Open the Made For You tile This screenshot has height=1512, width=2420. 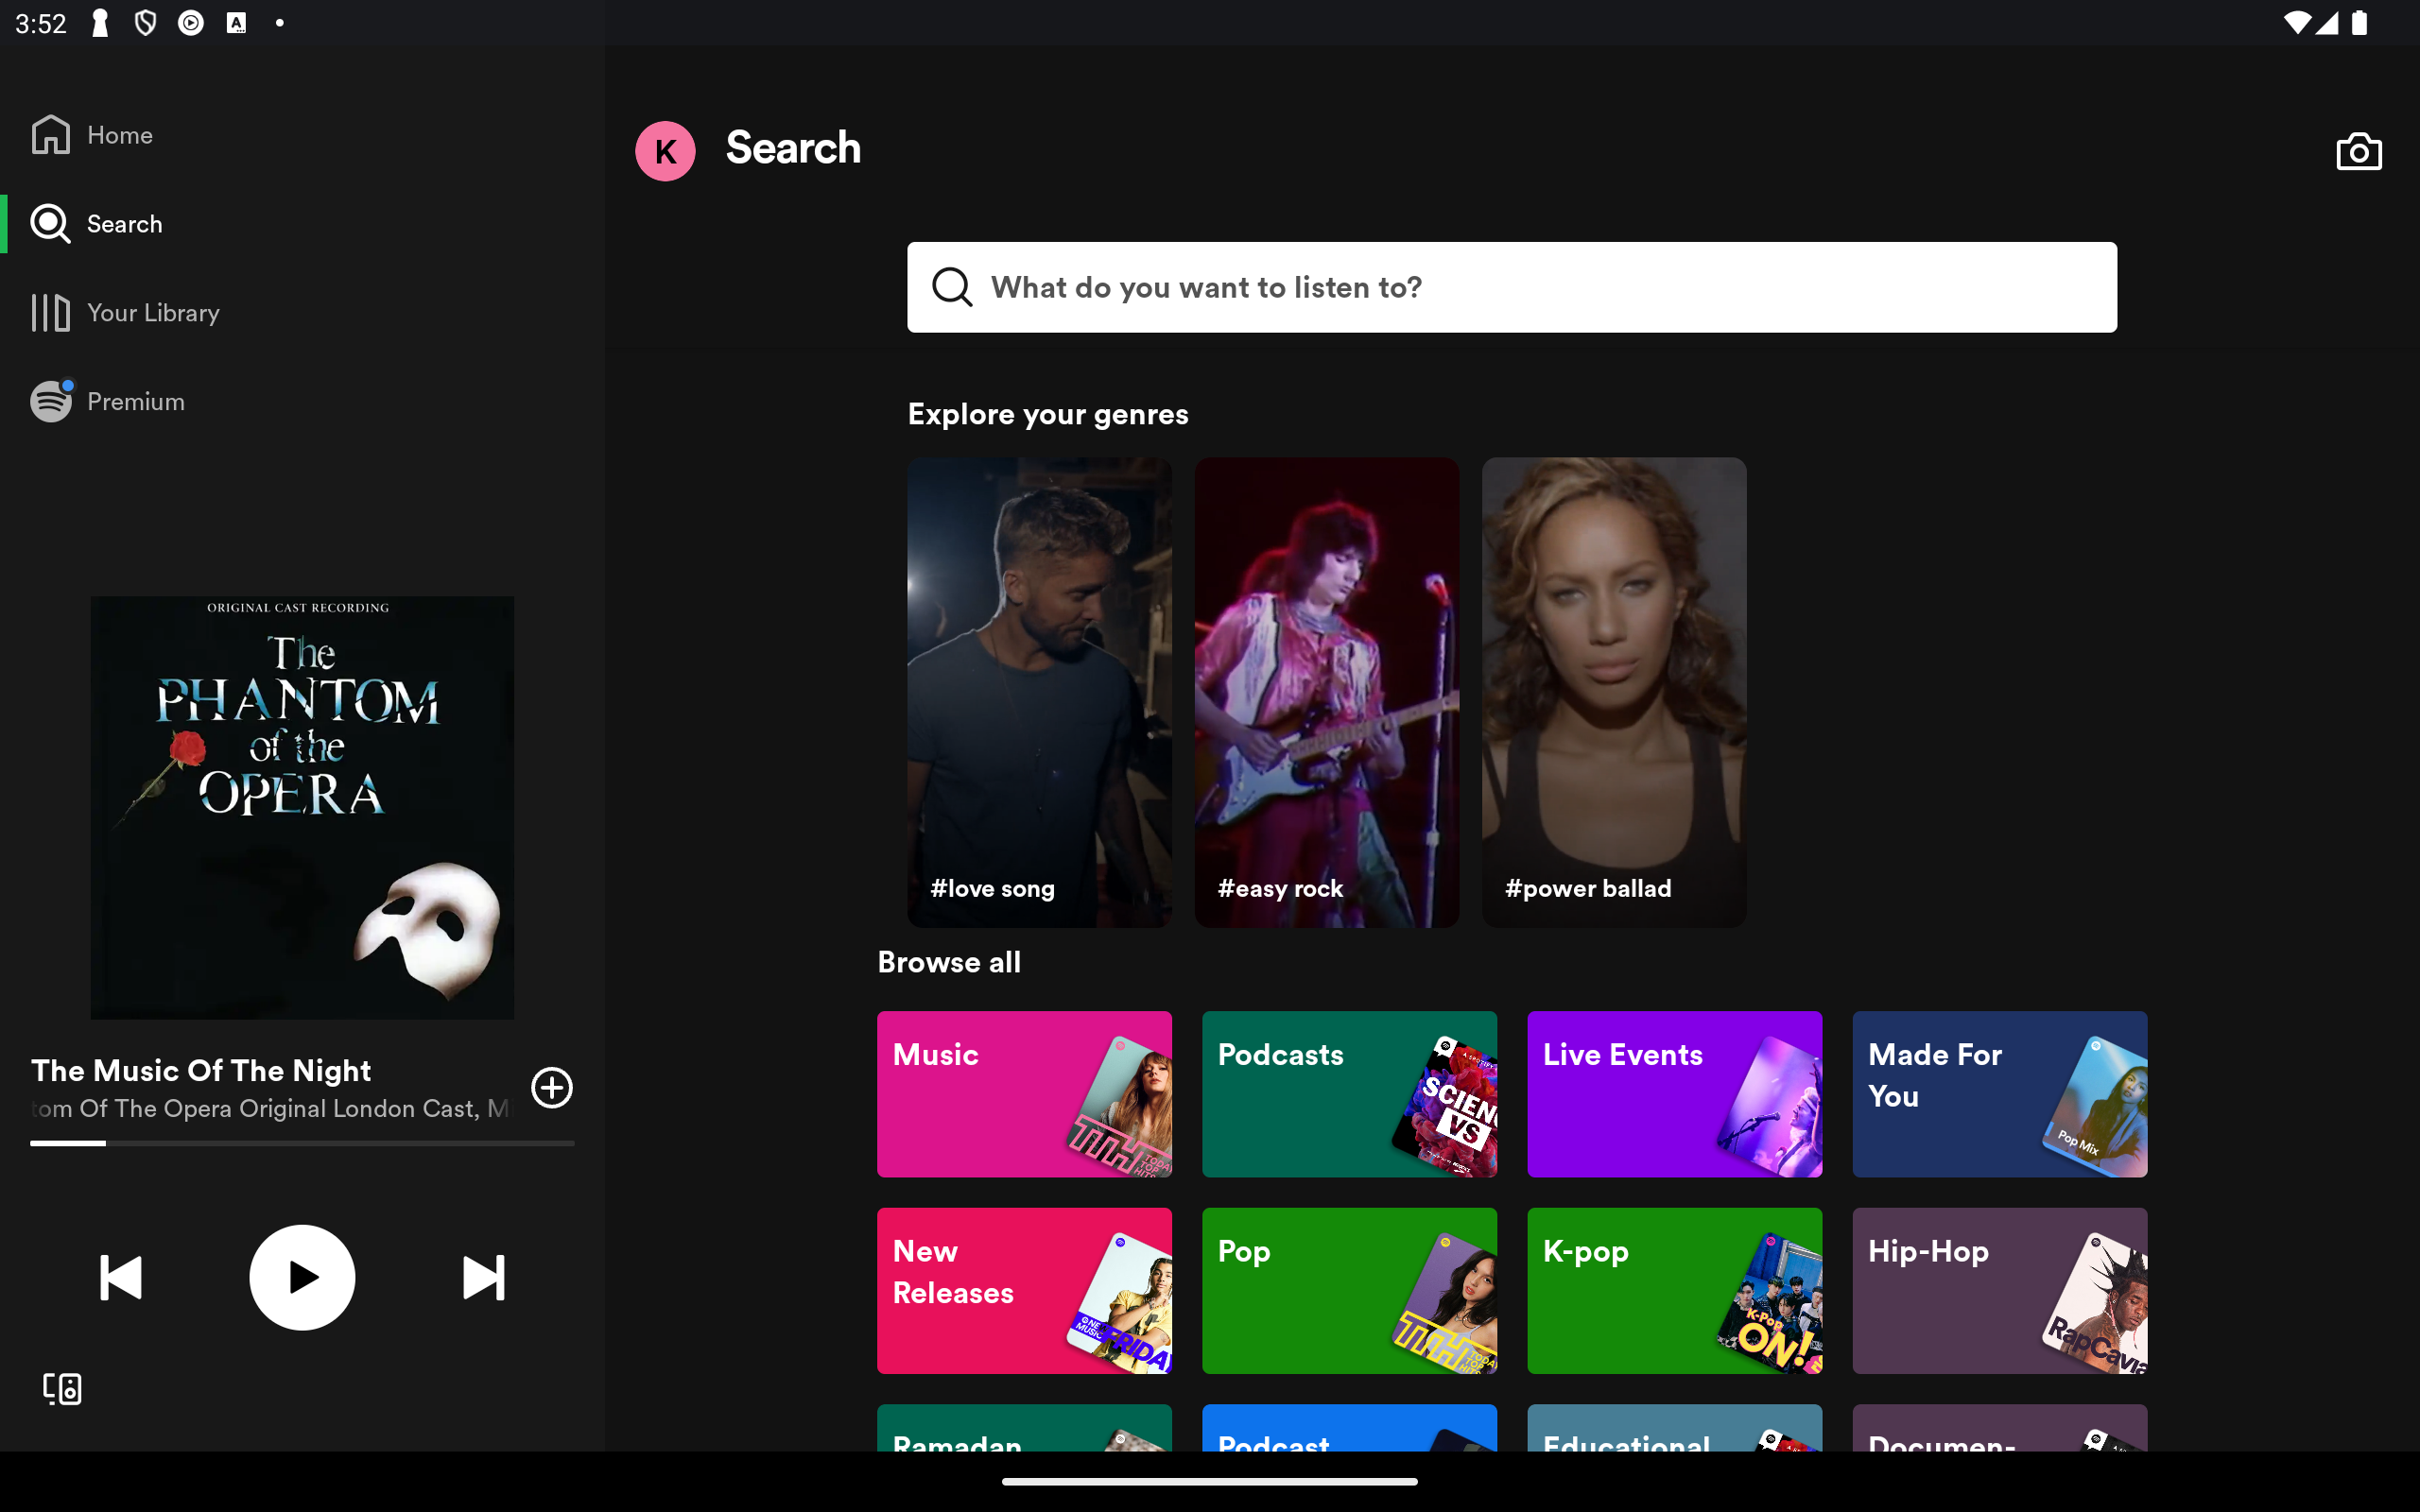(x=1999, y=1094)
